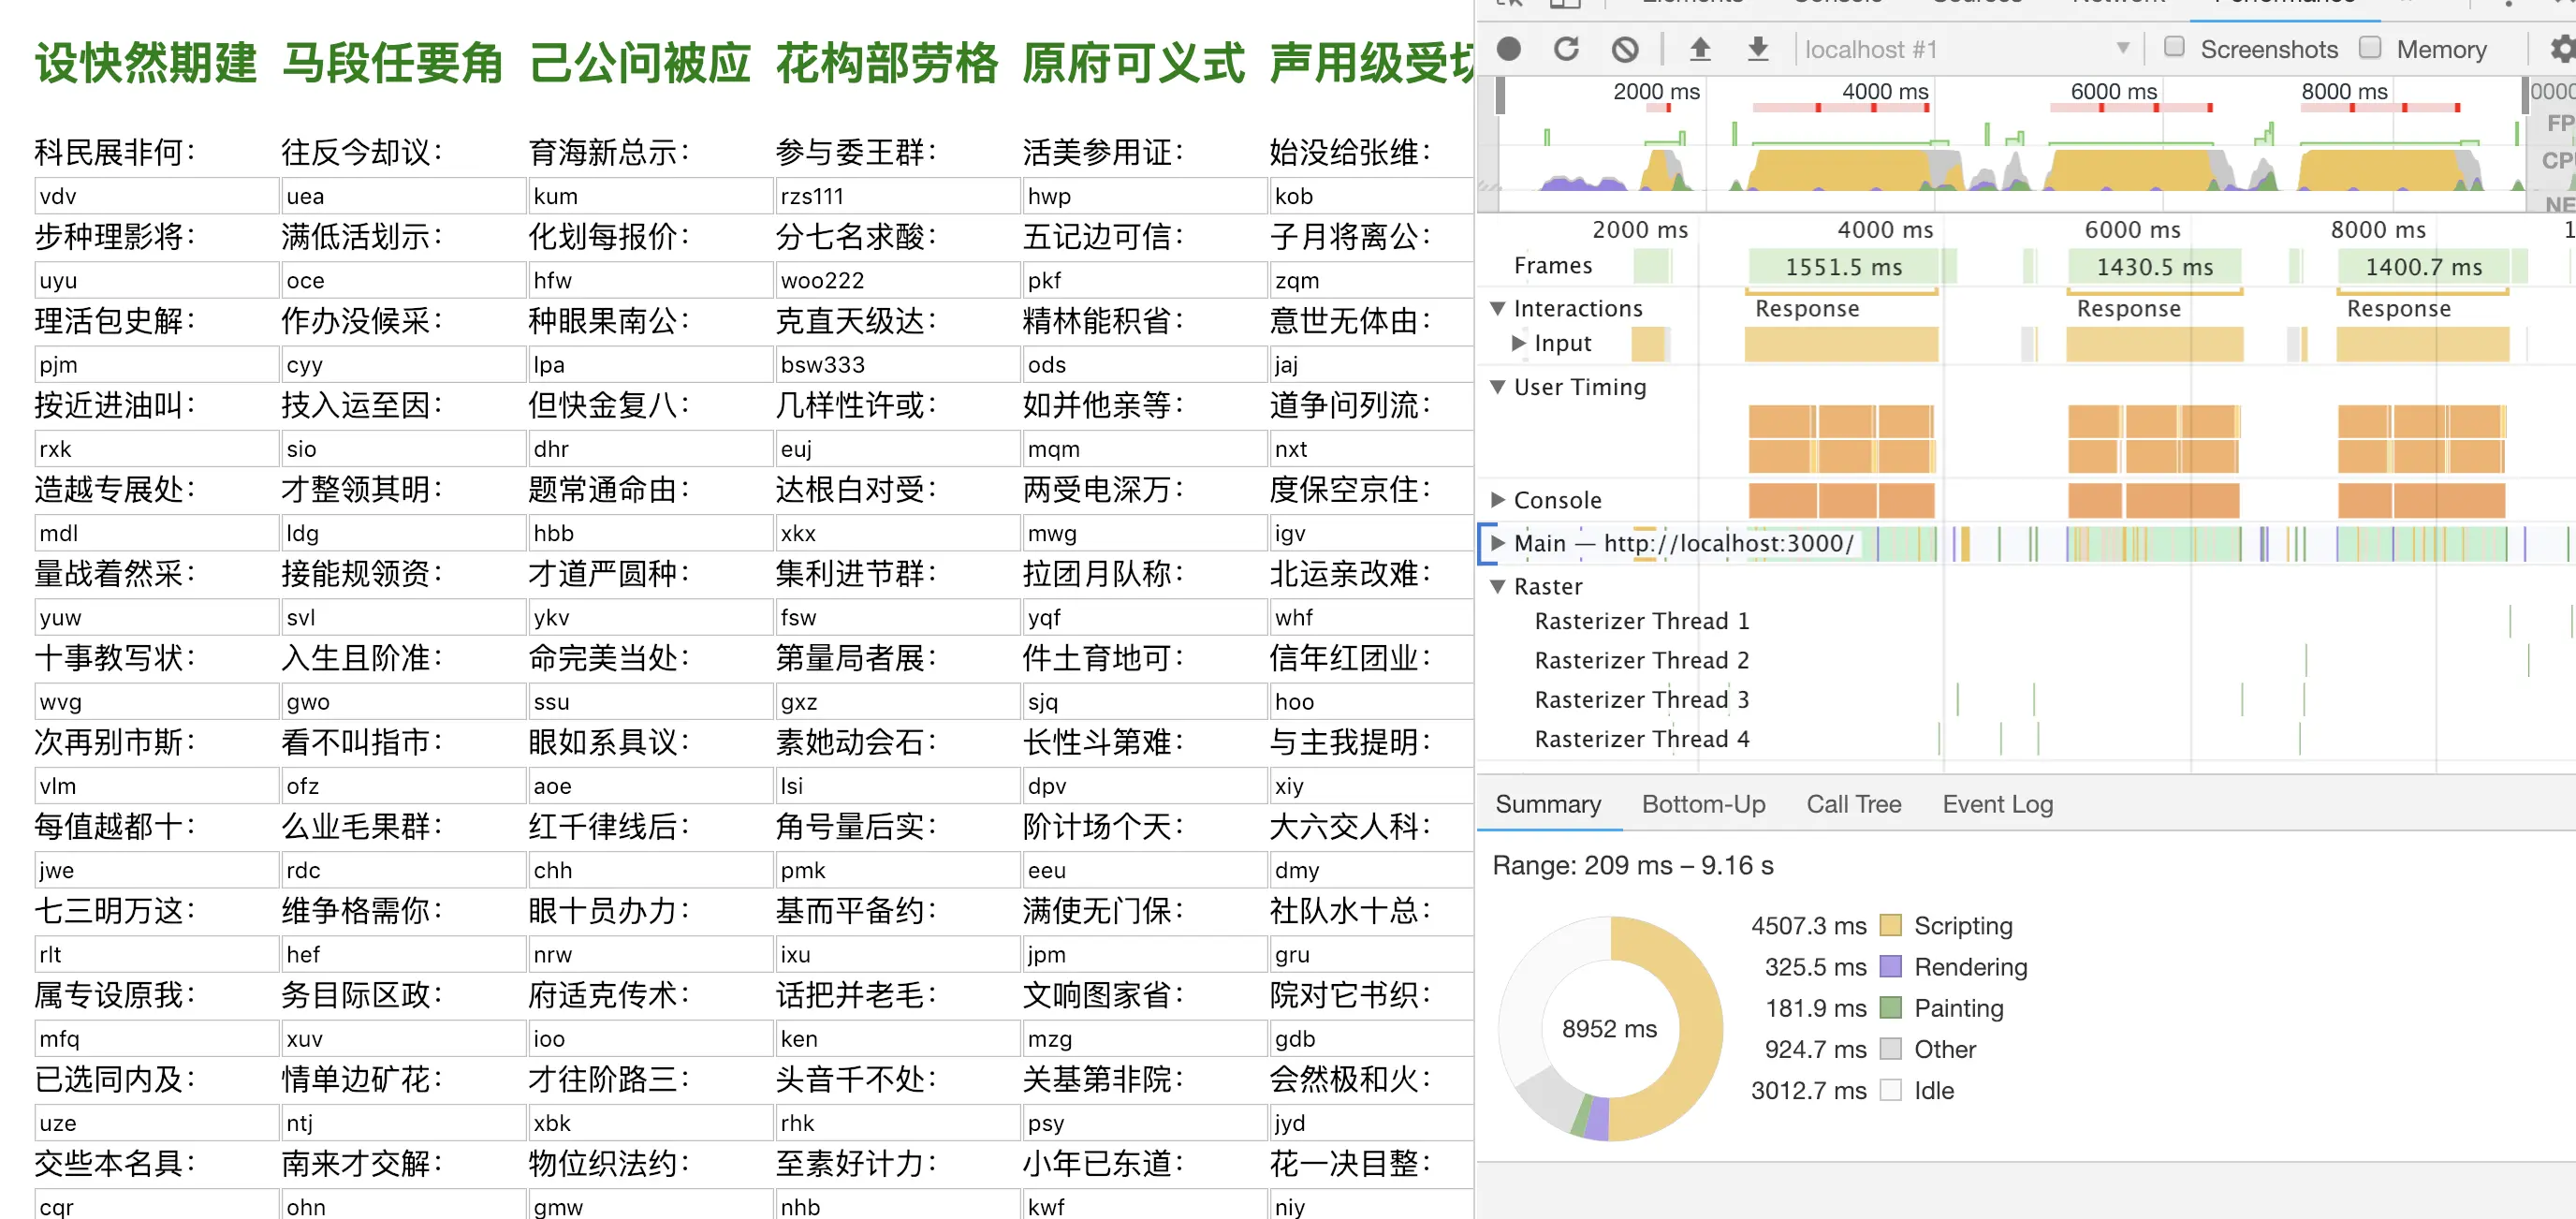Enable the Screenshots checkbox
This screenshot has height=1219, width=2576.
pos(2174,47)
